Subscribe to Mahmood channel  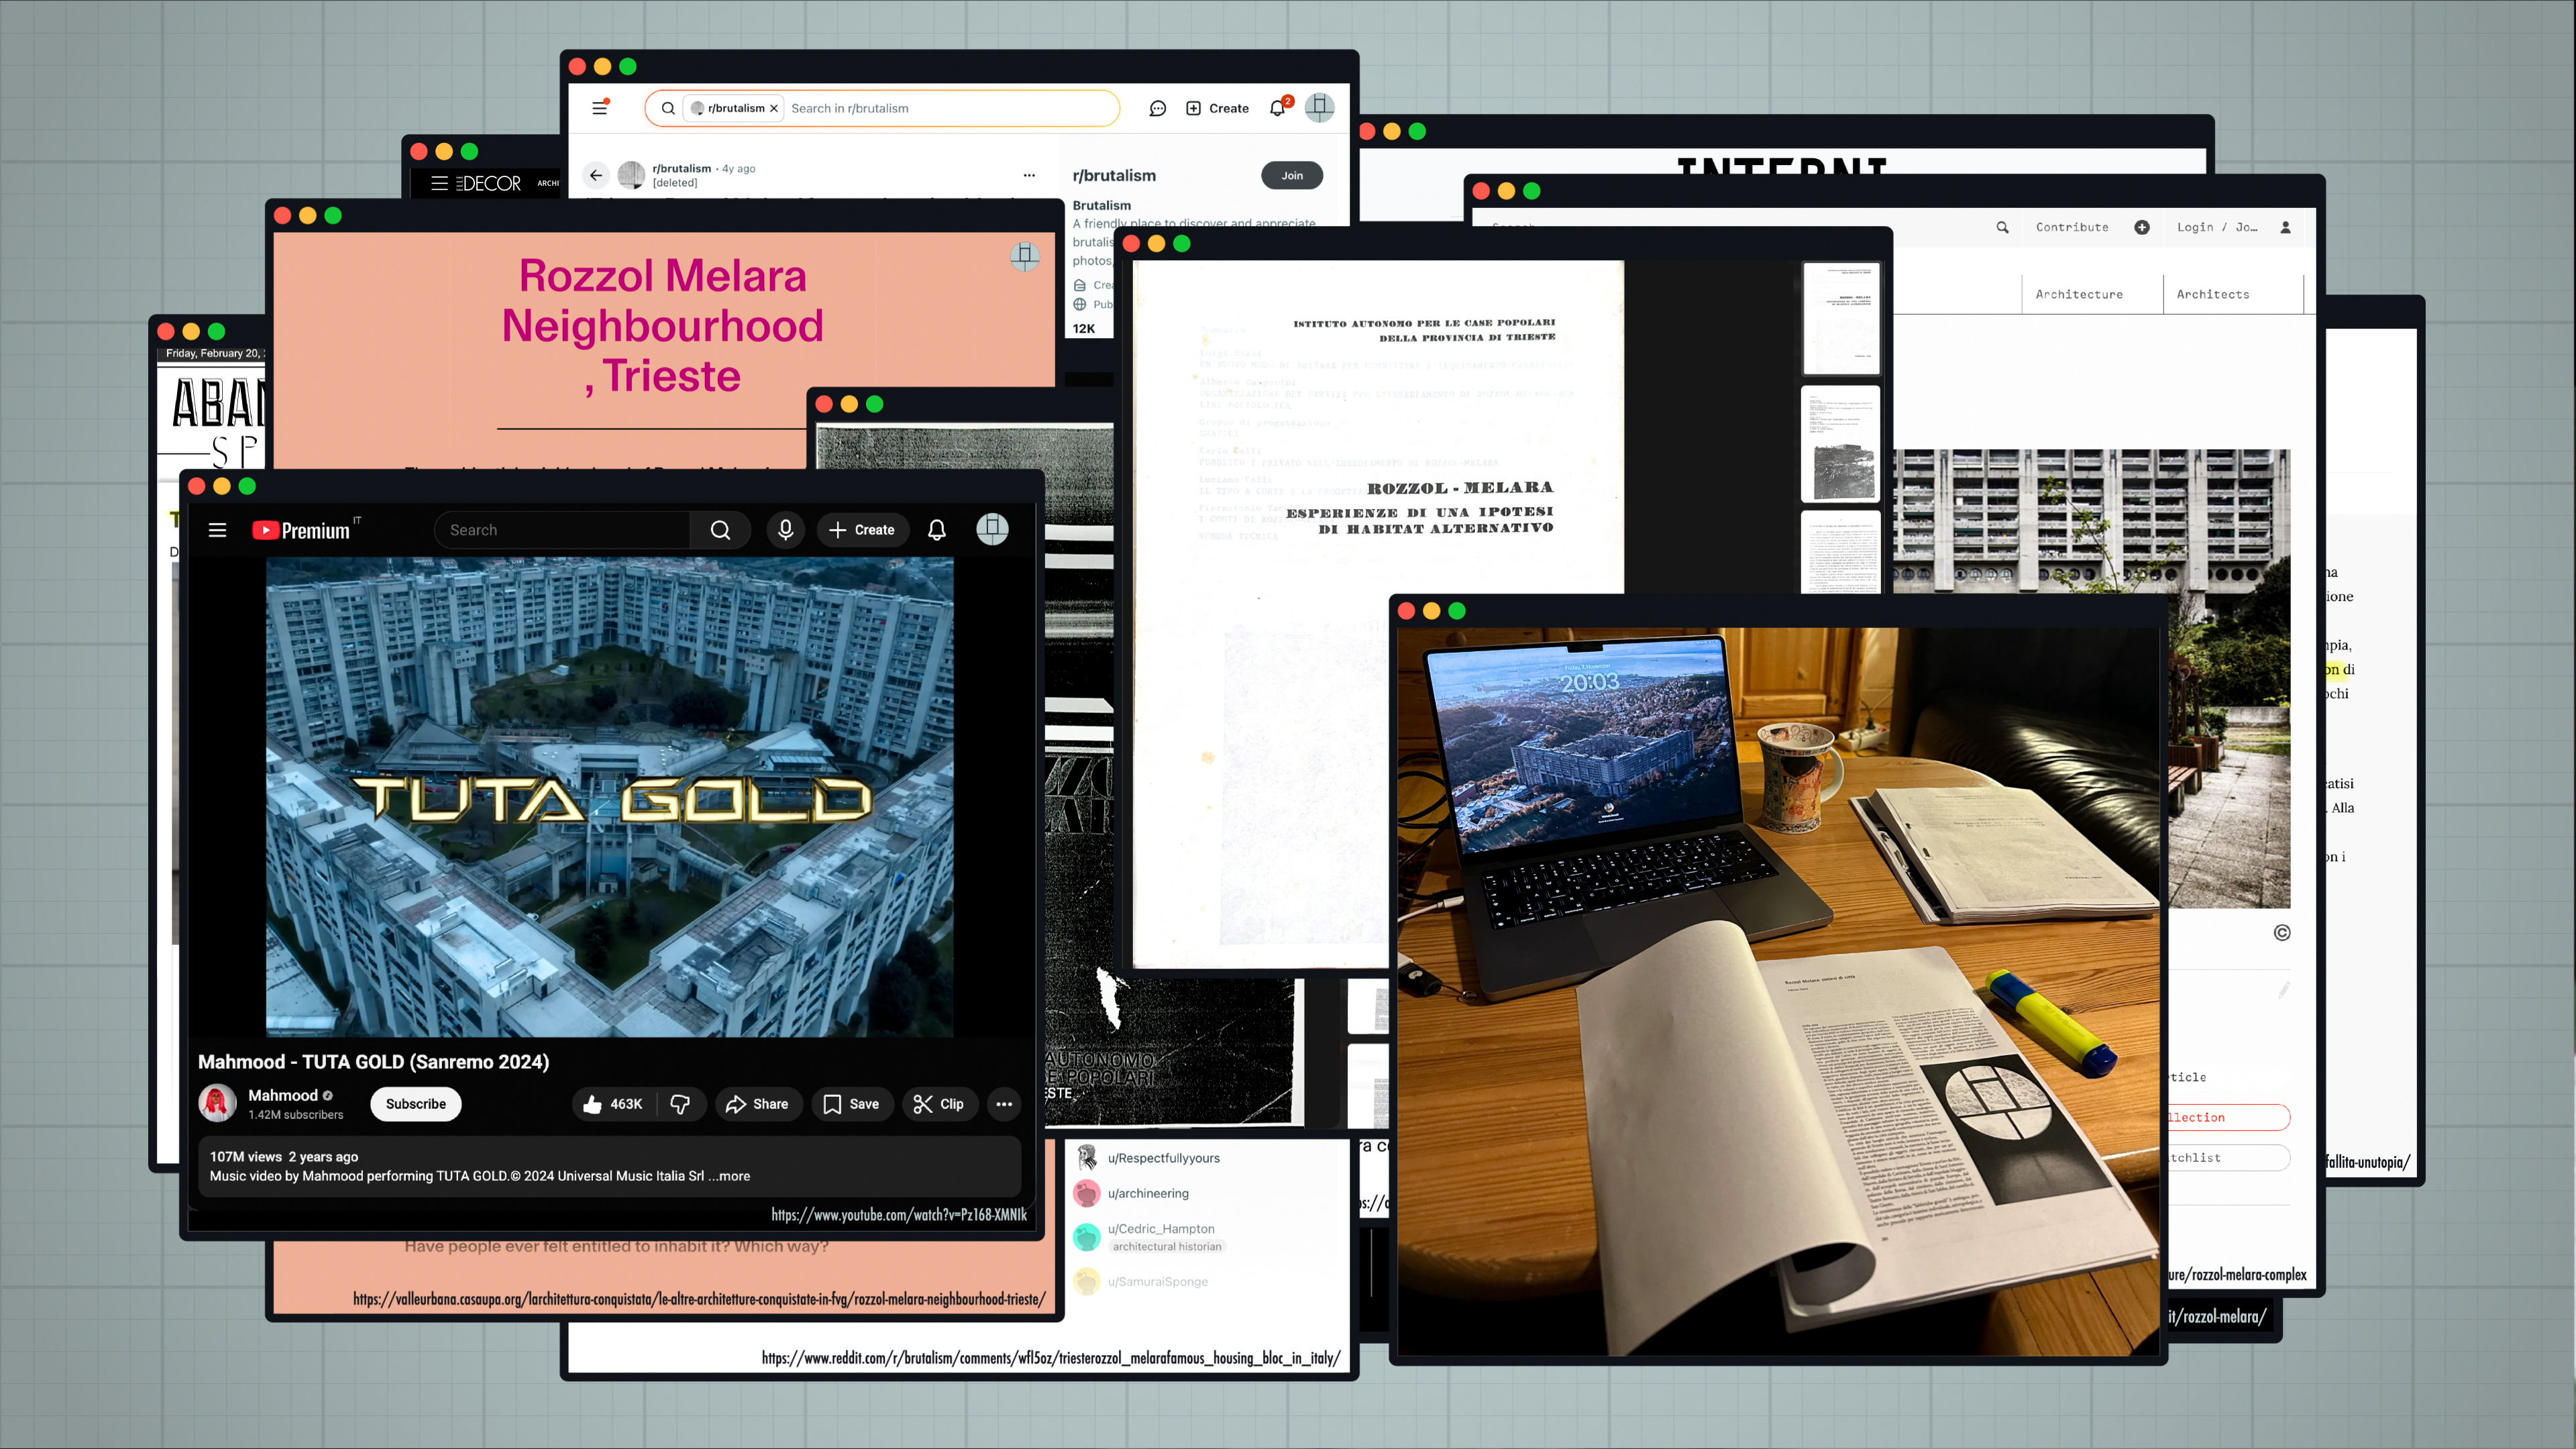point(415,1104)
